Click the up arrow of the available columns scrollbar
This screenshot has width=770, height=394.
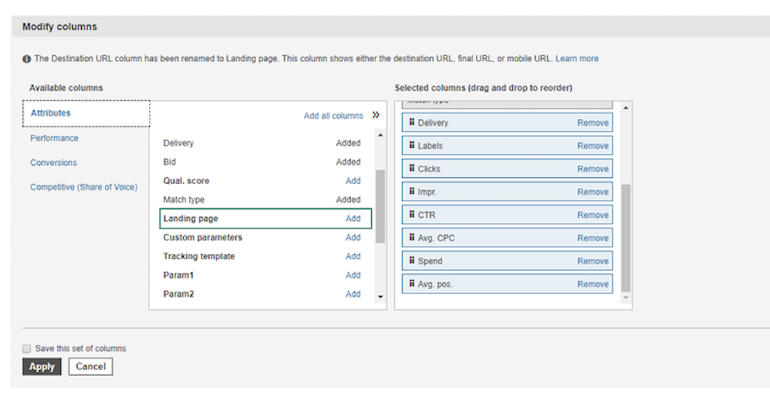pos(380,135)
